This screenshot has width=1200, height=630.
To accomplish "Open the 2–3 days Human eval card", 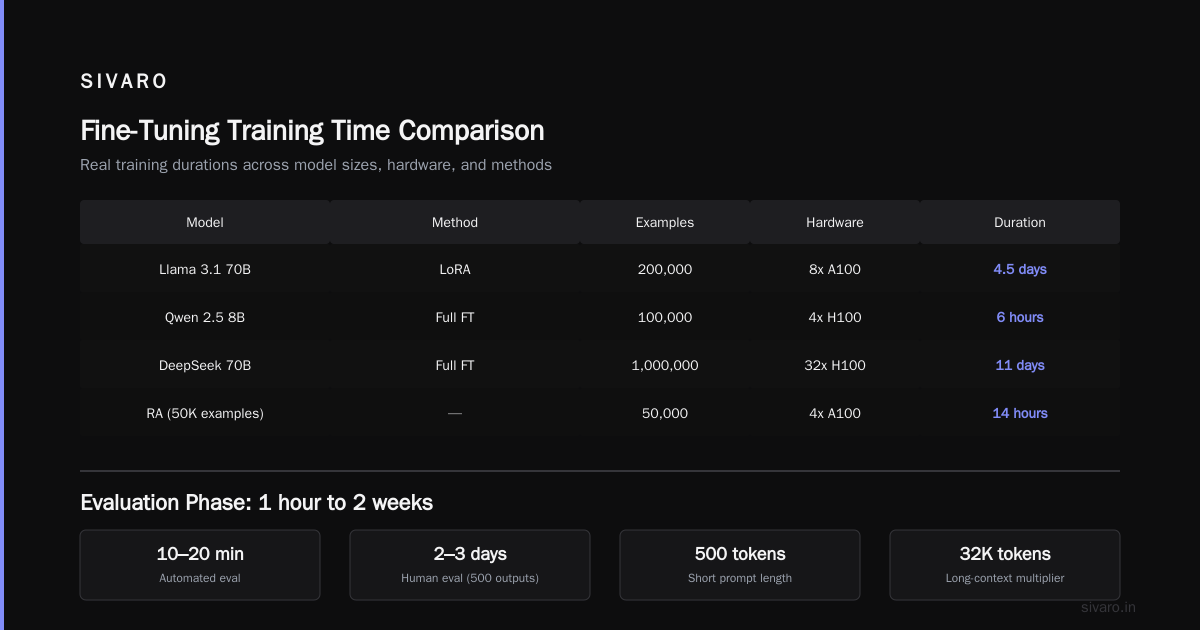I will [470, 565].
